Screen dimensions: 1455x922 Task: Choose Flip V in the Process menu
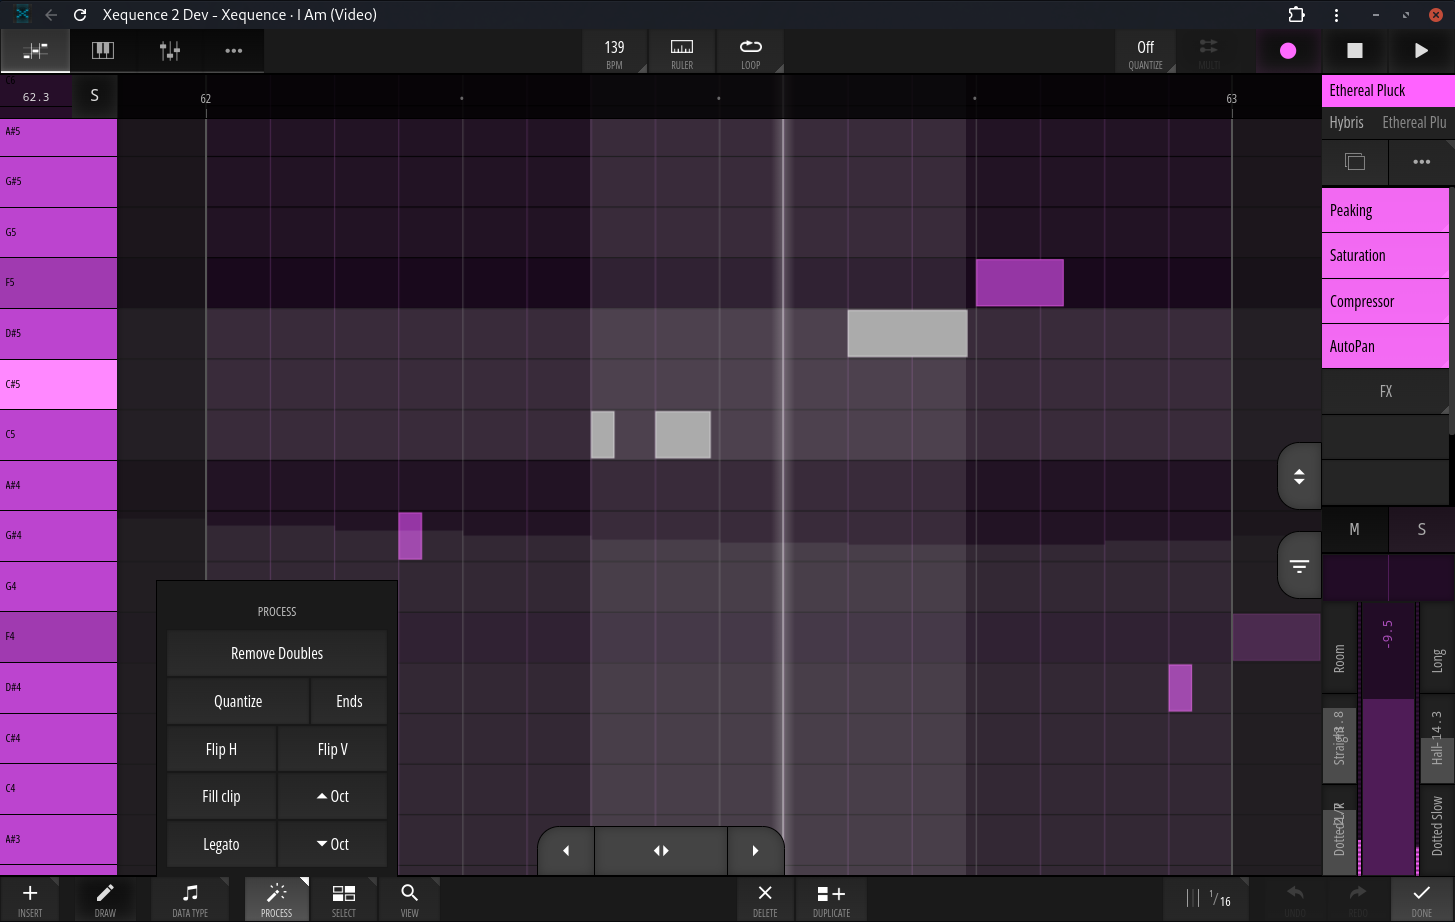(332, 749)
